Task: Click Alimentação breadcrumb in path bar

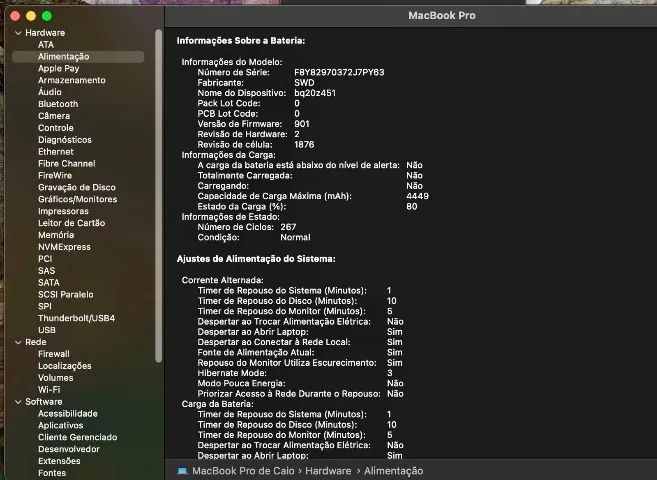Action: 393,471
